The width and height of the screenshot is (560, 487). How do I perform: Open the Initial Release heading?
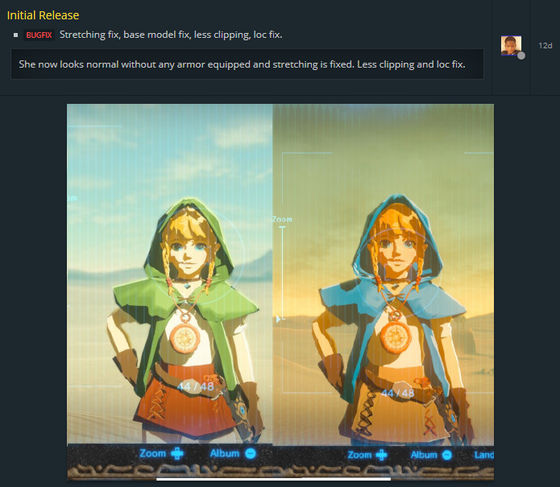(x=43, y=15)
